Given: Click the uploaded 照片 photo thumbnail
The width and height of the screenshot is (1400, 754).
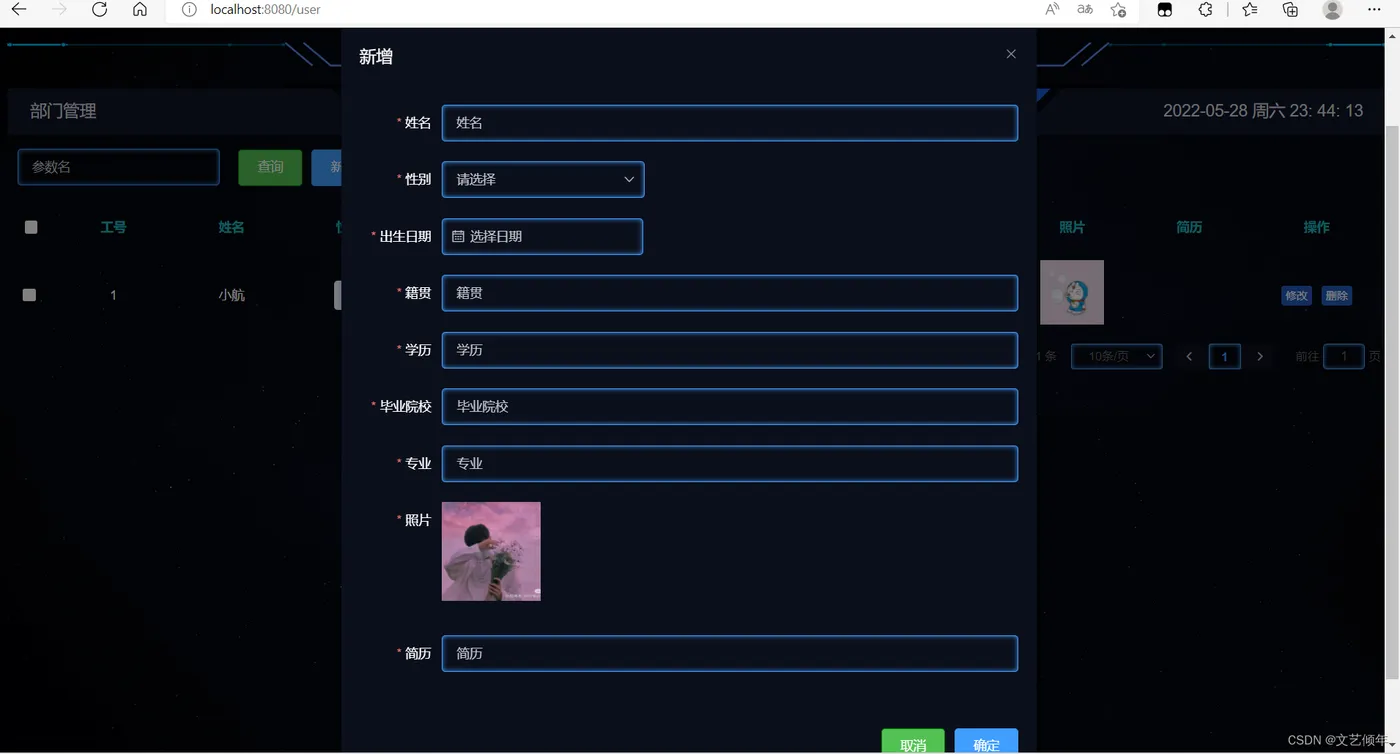Looking at the screenshot, I should [491, 551].
